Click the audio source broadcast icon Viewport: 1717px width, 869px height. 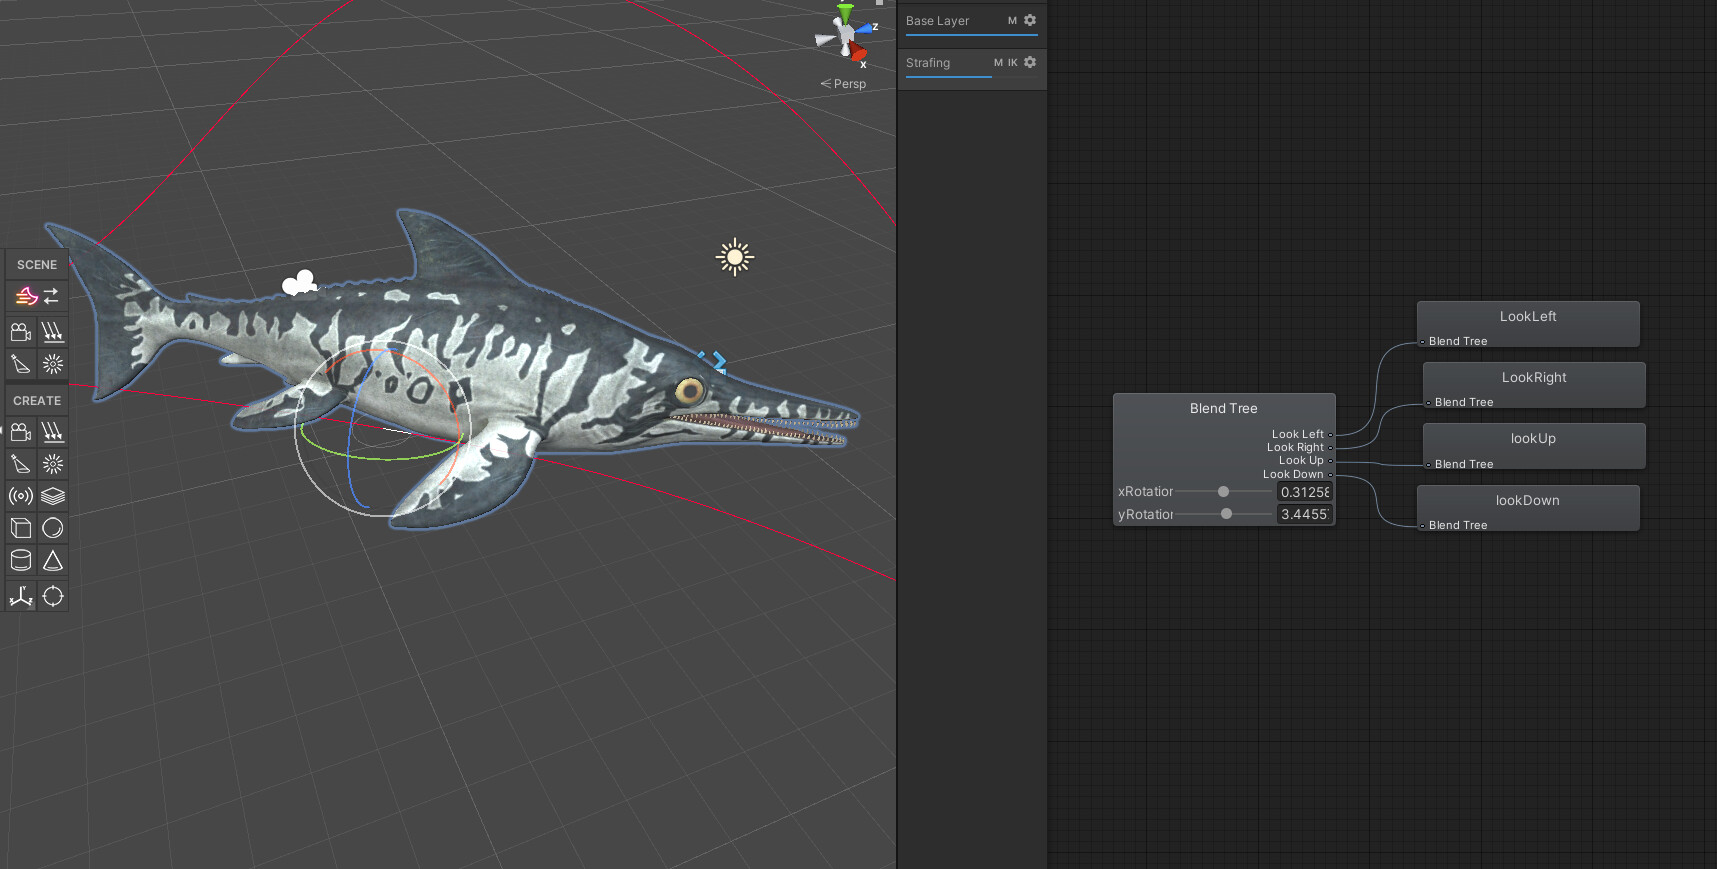(x=21, y=496)
